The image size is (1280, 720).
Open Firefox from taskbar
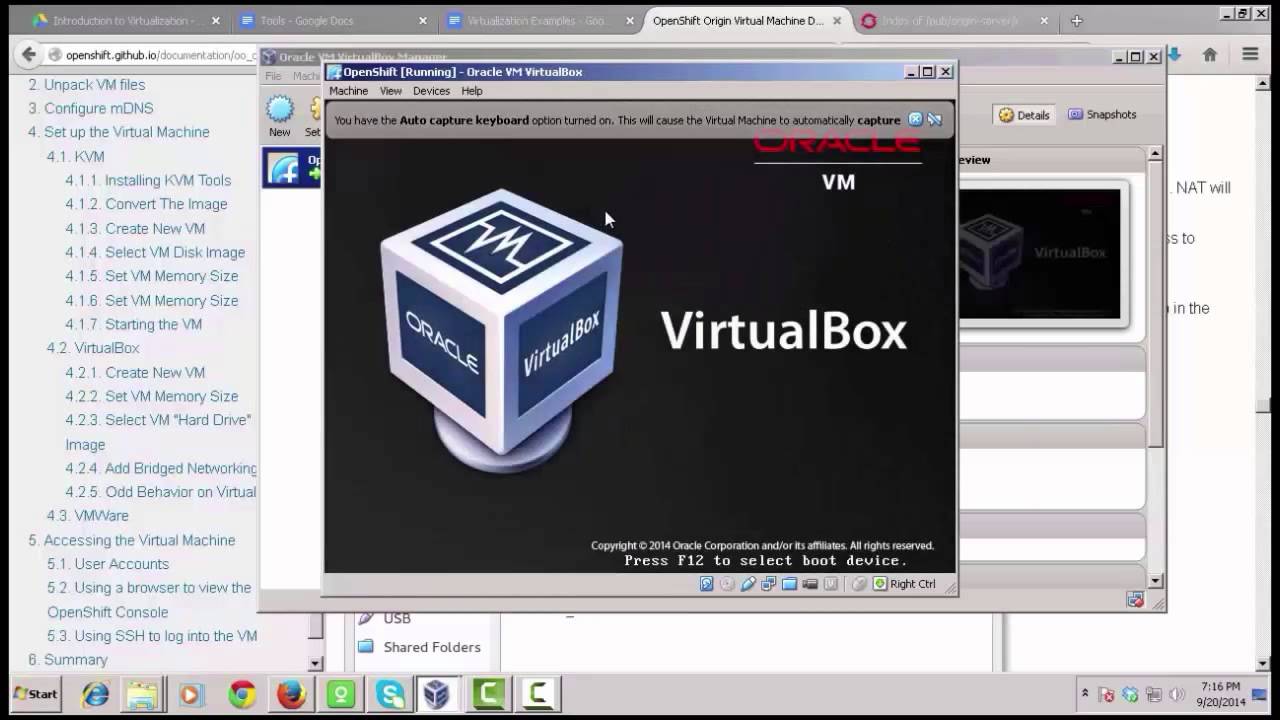coord(291,694)
